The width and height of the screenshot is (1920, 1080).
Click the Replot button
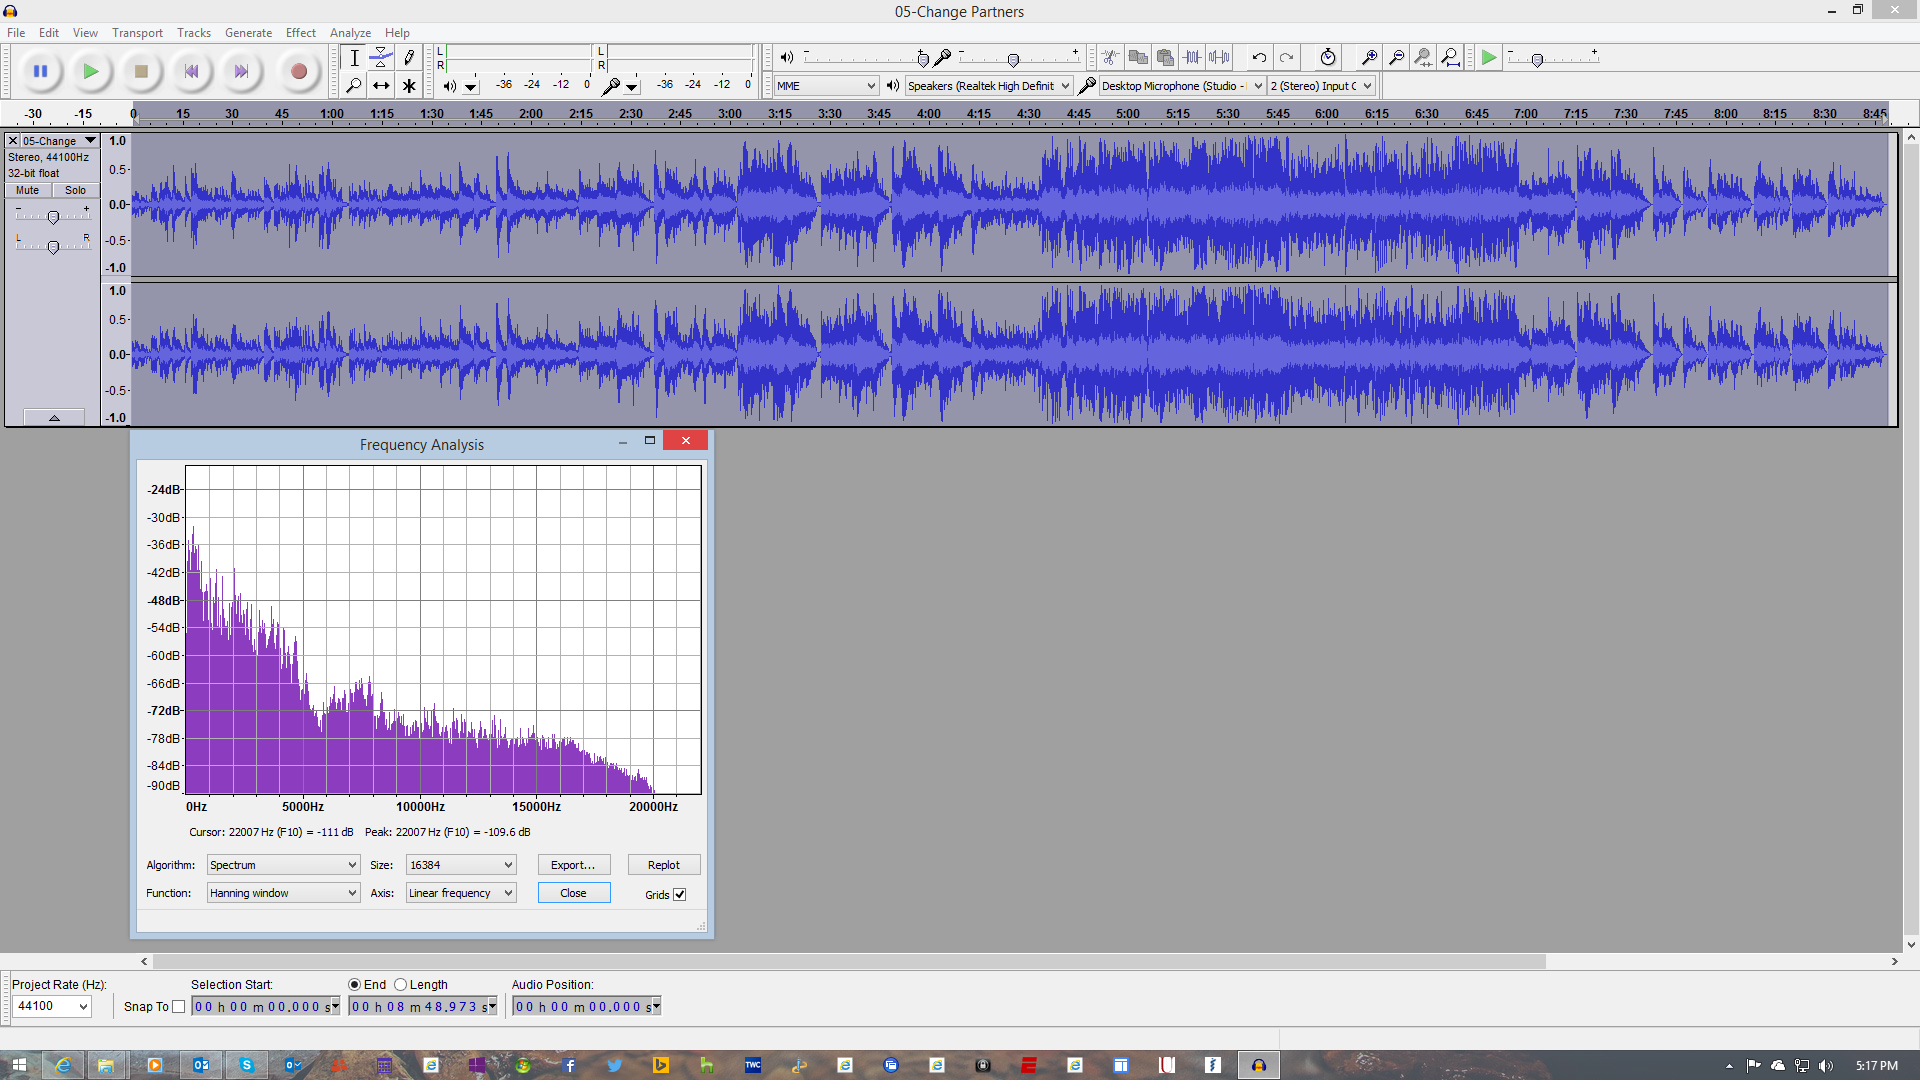pyautogui.click(x=663, y=864)
